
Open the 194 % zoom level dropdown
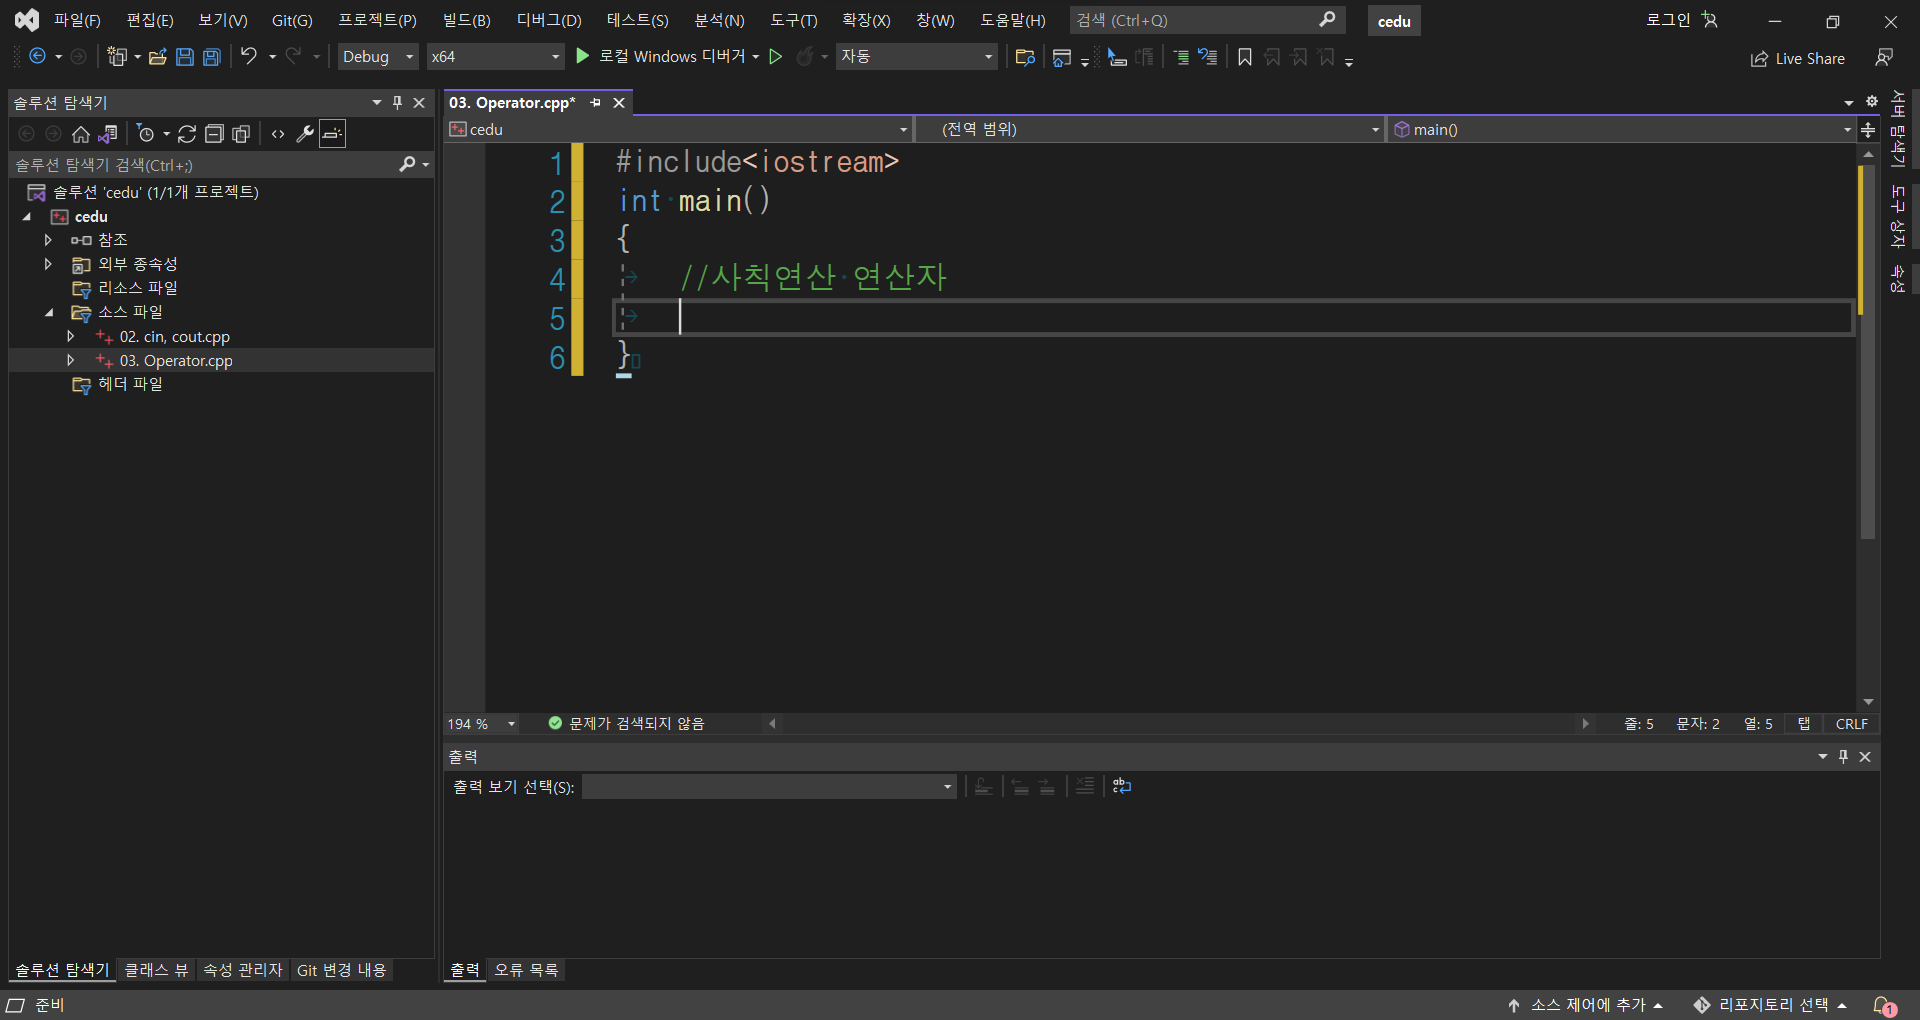[482, 724]
